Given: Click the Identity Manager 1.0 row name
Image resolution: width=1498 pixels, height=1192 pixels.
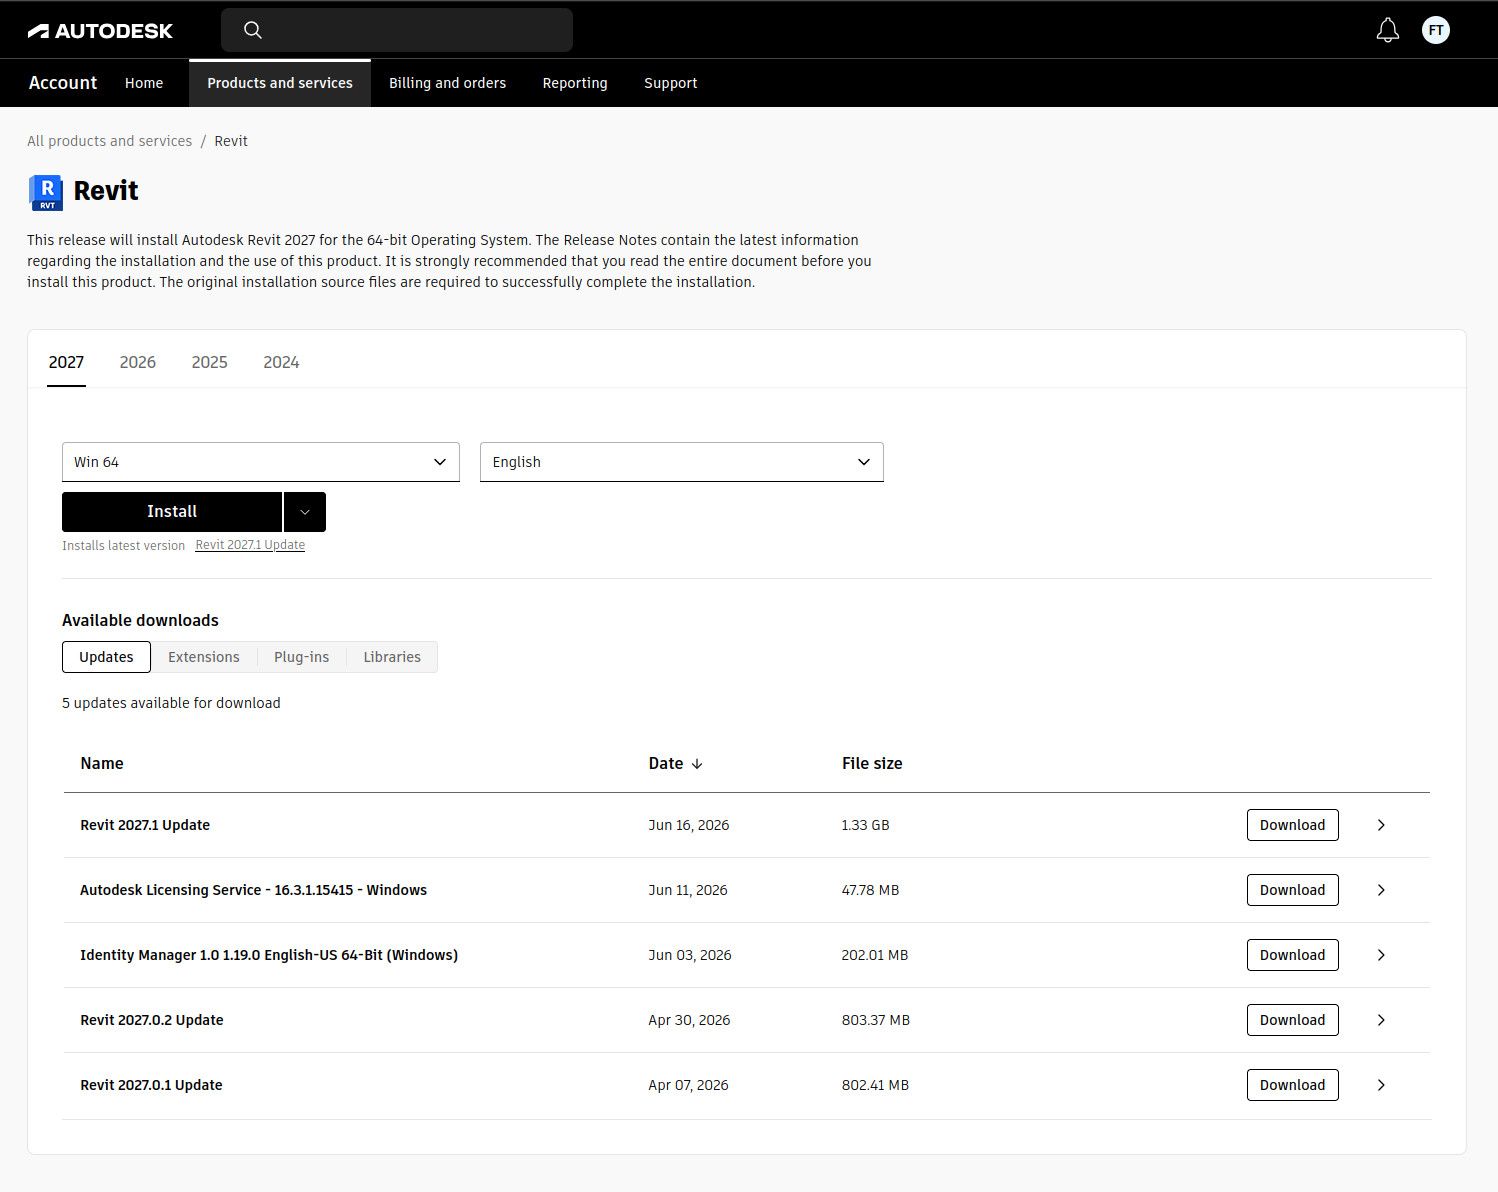Looking at the screenshot, I should pyautogui.click(x=269, y=955).
